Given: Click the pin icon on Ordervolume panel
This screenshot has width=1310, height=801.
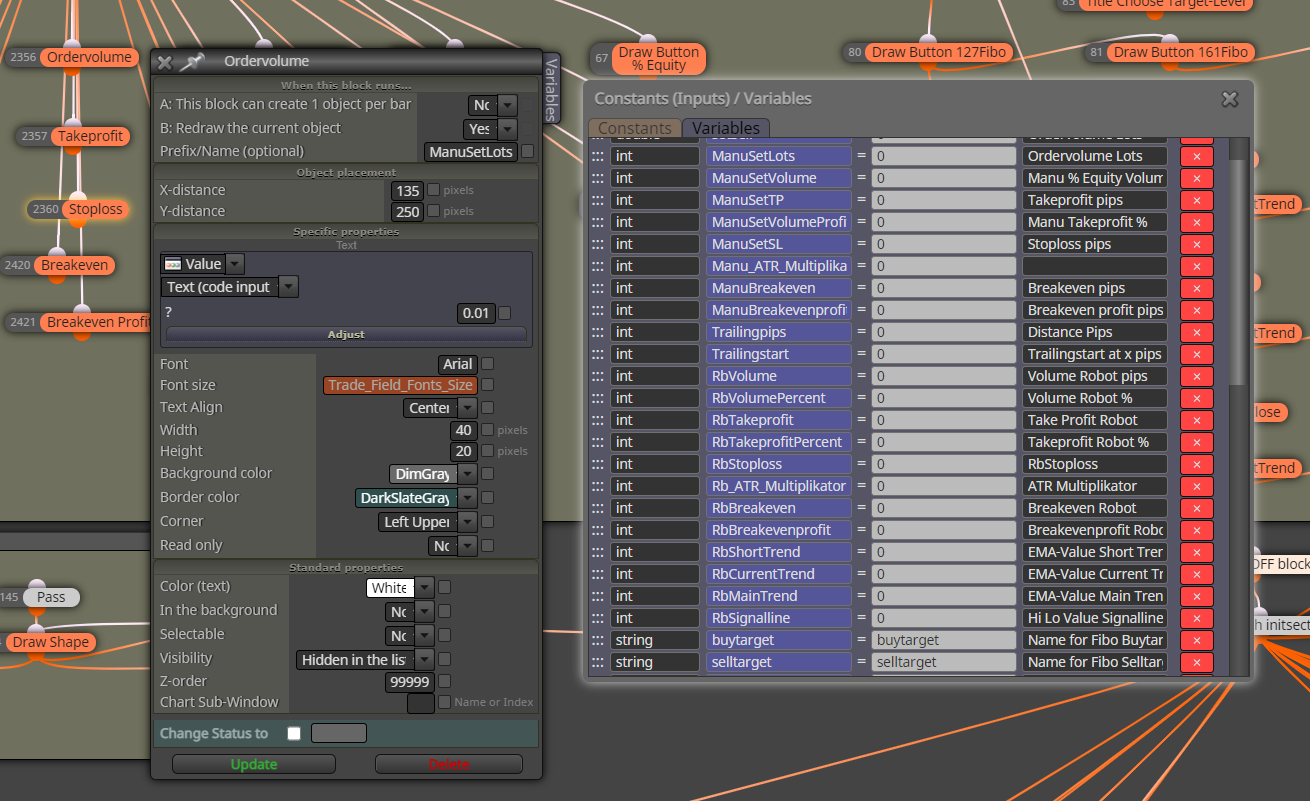Looking at the screenshot, I should click(191, 62).
